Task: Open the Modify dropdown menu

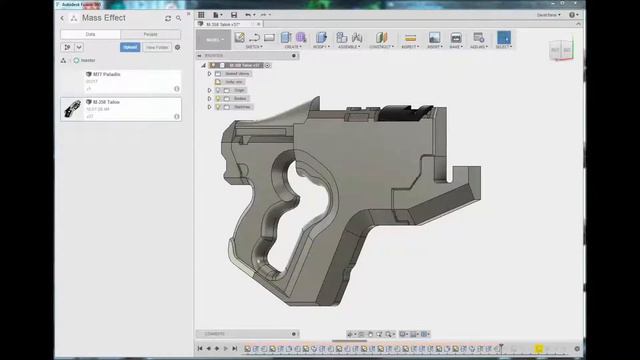Action: (322, 47)
